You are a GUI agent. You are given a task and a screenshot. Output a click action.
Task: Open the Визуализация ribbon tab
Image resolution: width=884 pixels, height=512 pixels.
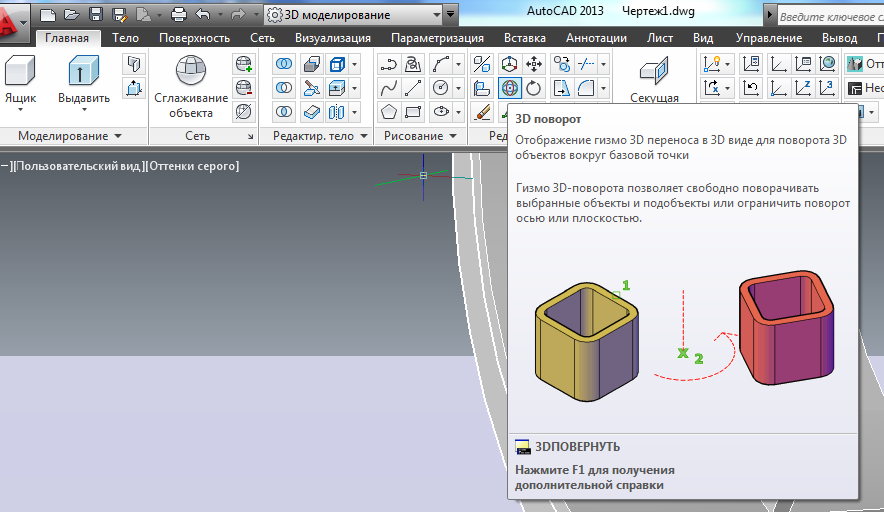tap(333, 38)
